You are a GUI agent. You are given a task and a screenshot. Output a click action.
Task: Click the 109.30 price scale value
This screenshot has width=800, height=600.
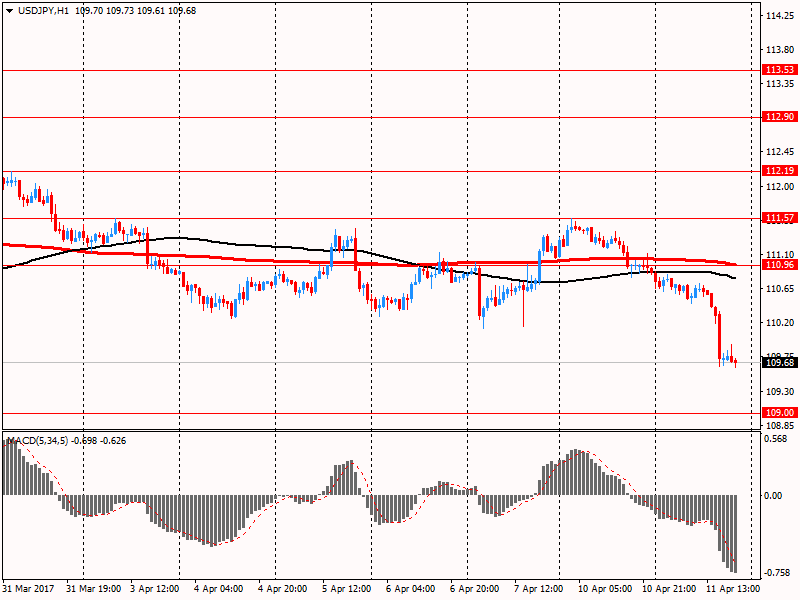pyautogui.click(x=780, y=391)
